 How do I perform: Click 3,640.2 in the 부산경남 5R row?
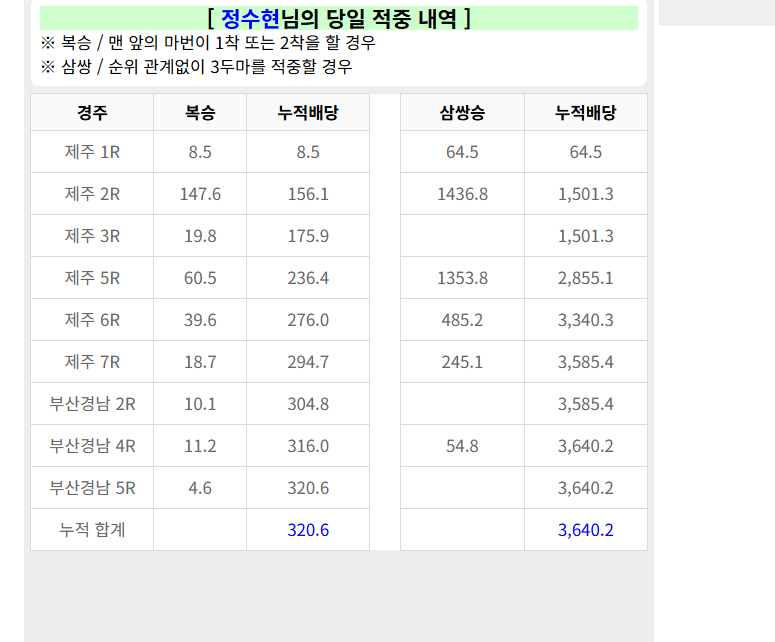coord(586,488)
